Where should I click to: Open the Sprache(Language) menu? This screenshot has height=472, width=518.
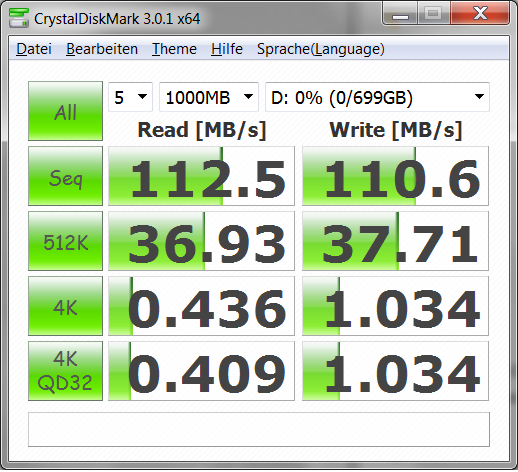tap(321, 49)
